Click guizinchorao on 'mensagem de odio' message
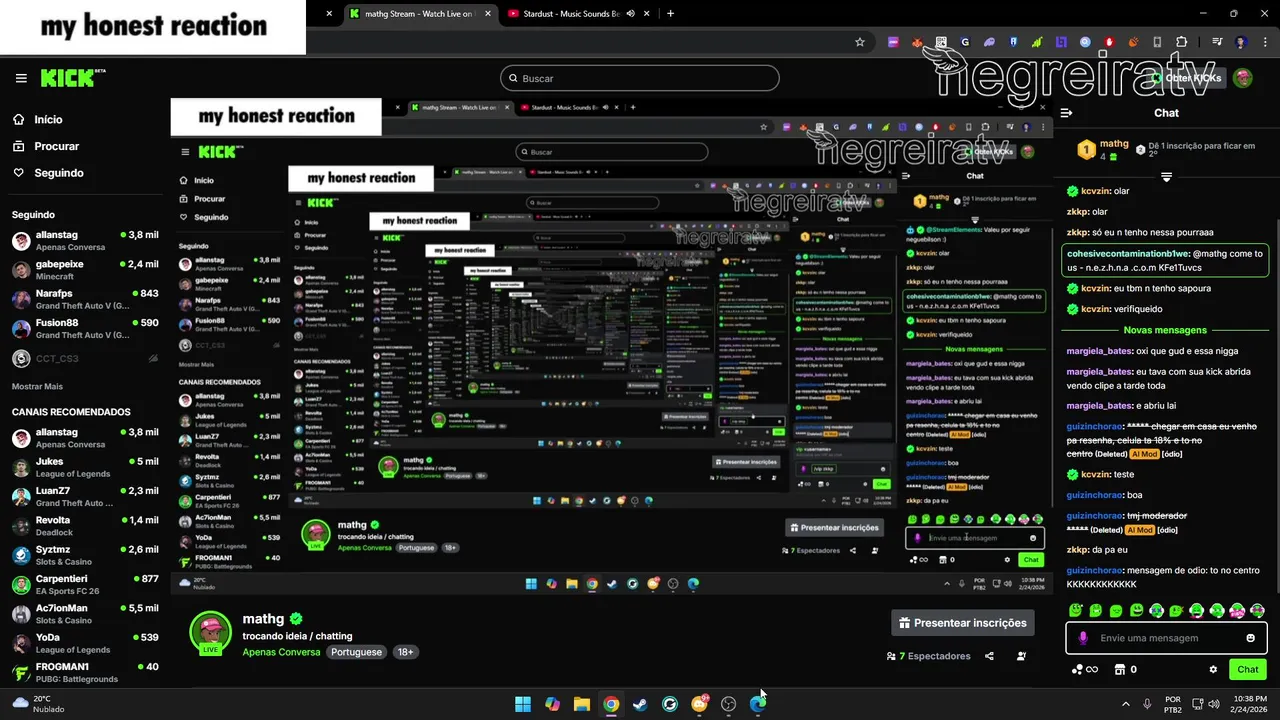 point(1096,570)
